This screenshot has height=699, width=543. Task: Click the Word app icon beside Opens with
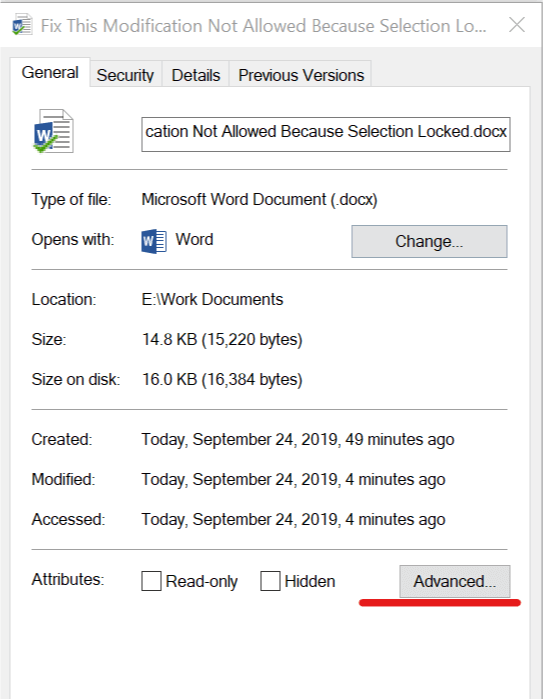click(154, 241)
